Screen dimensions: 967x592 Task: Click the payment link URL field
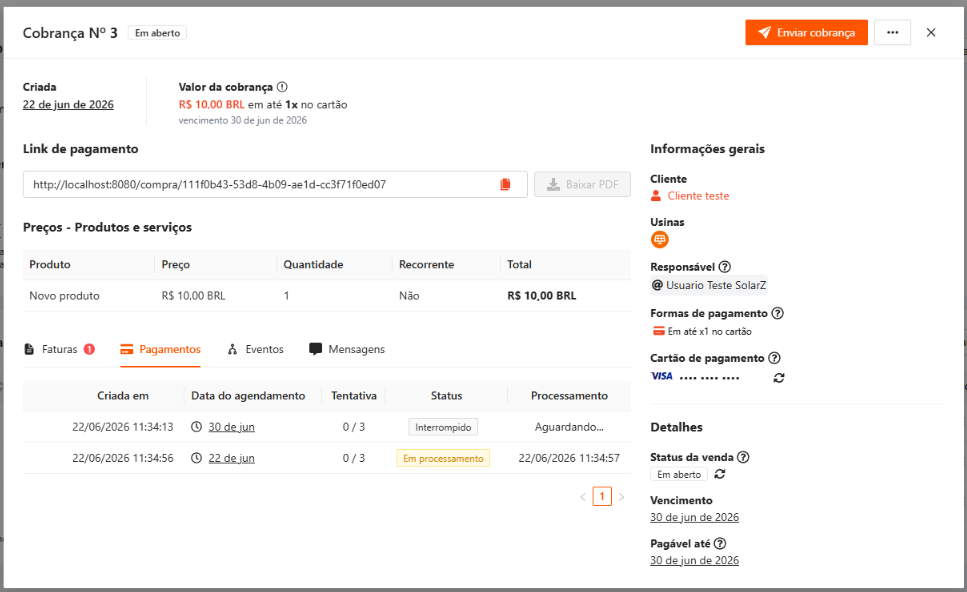[275, 184]
